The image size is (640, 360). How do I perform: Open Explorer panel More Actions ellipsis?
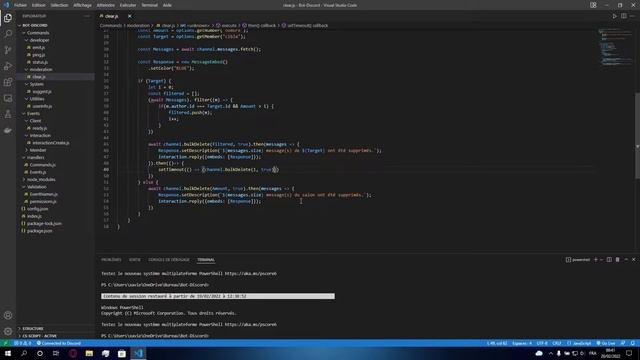pyautogui.click(x=87, y=16)
